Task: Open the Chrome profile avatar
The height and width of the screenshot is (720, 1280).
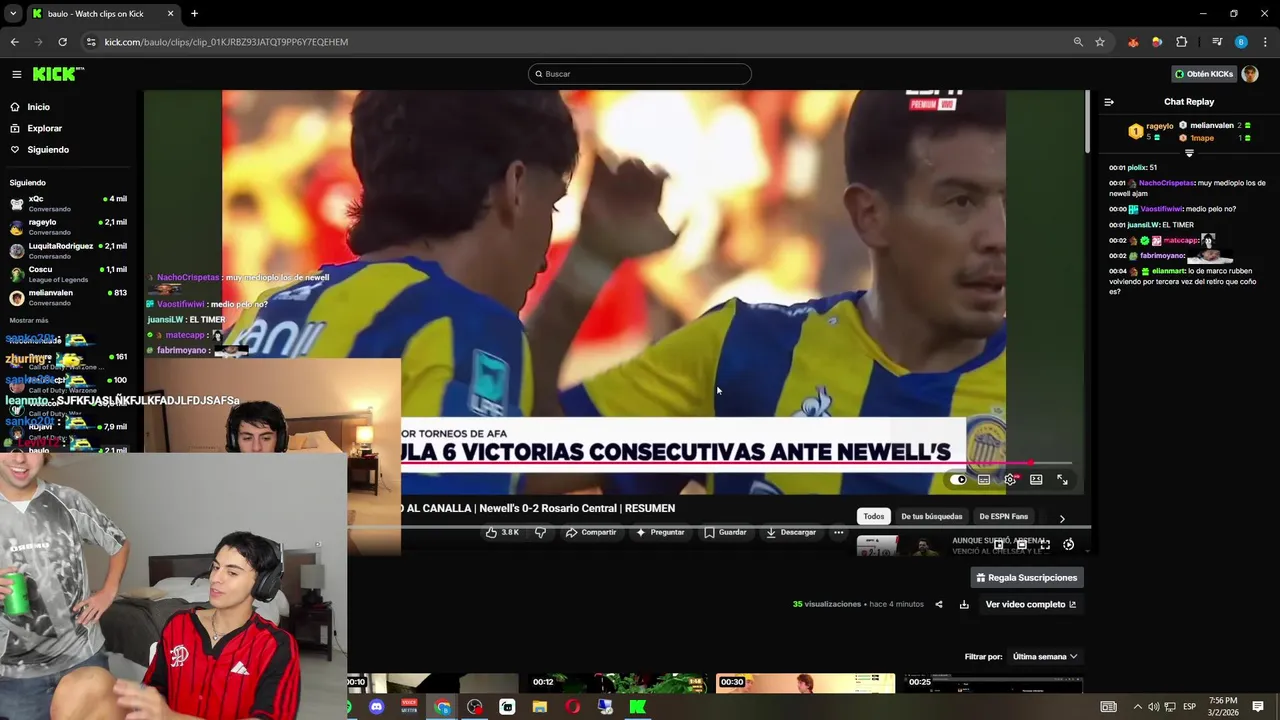Action: (x=1241, y=42)
